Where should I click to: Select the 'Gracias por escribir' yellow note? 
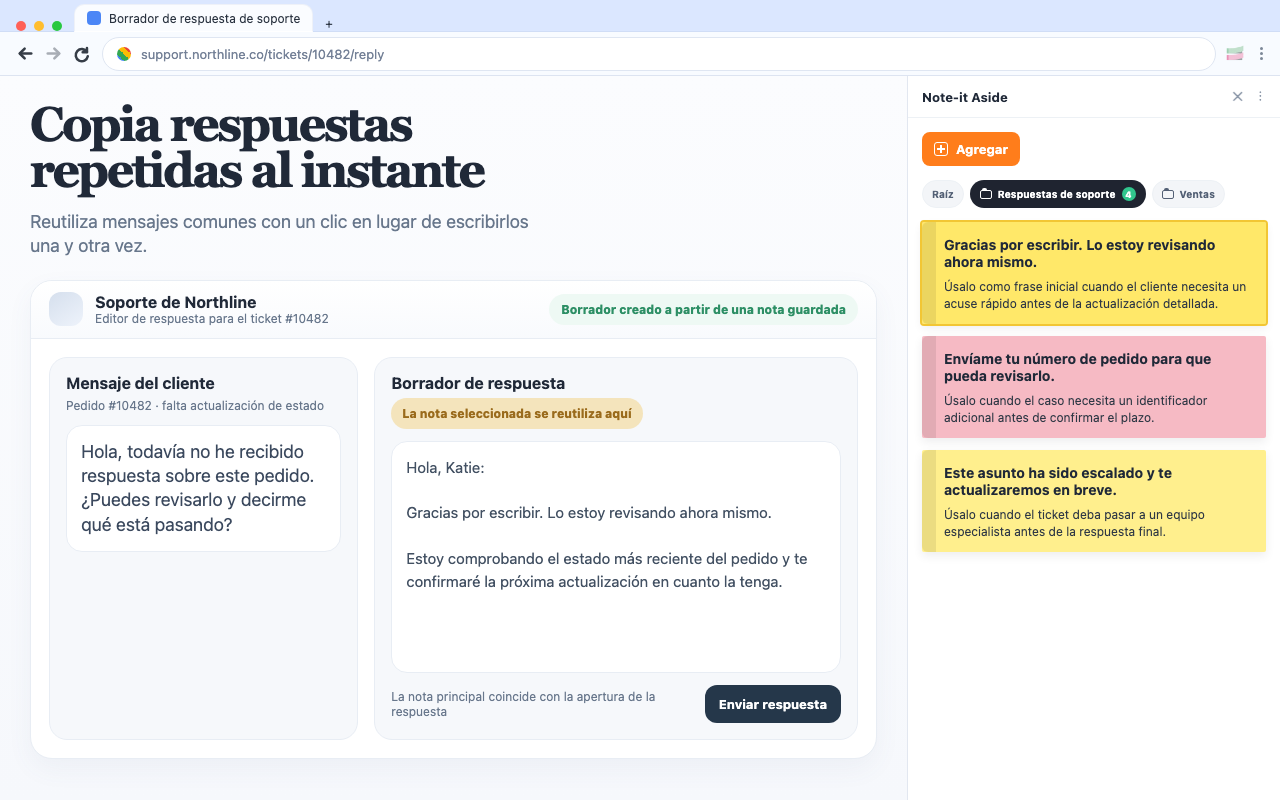tap(1093, 272)
